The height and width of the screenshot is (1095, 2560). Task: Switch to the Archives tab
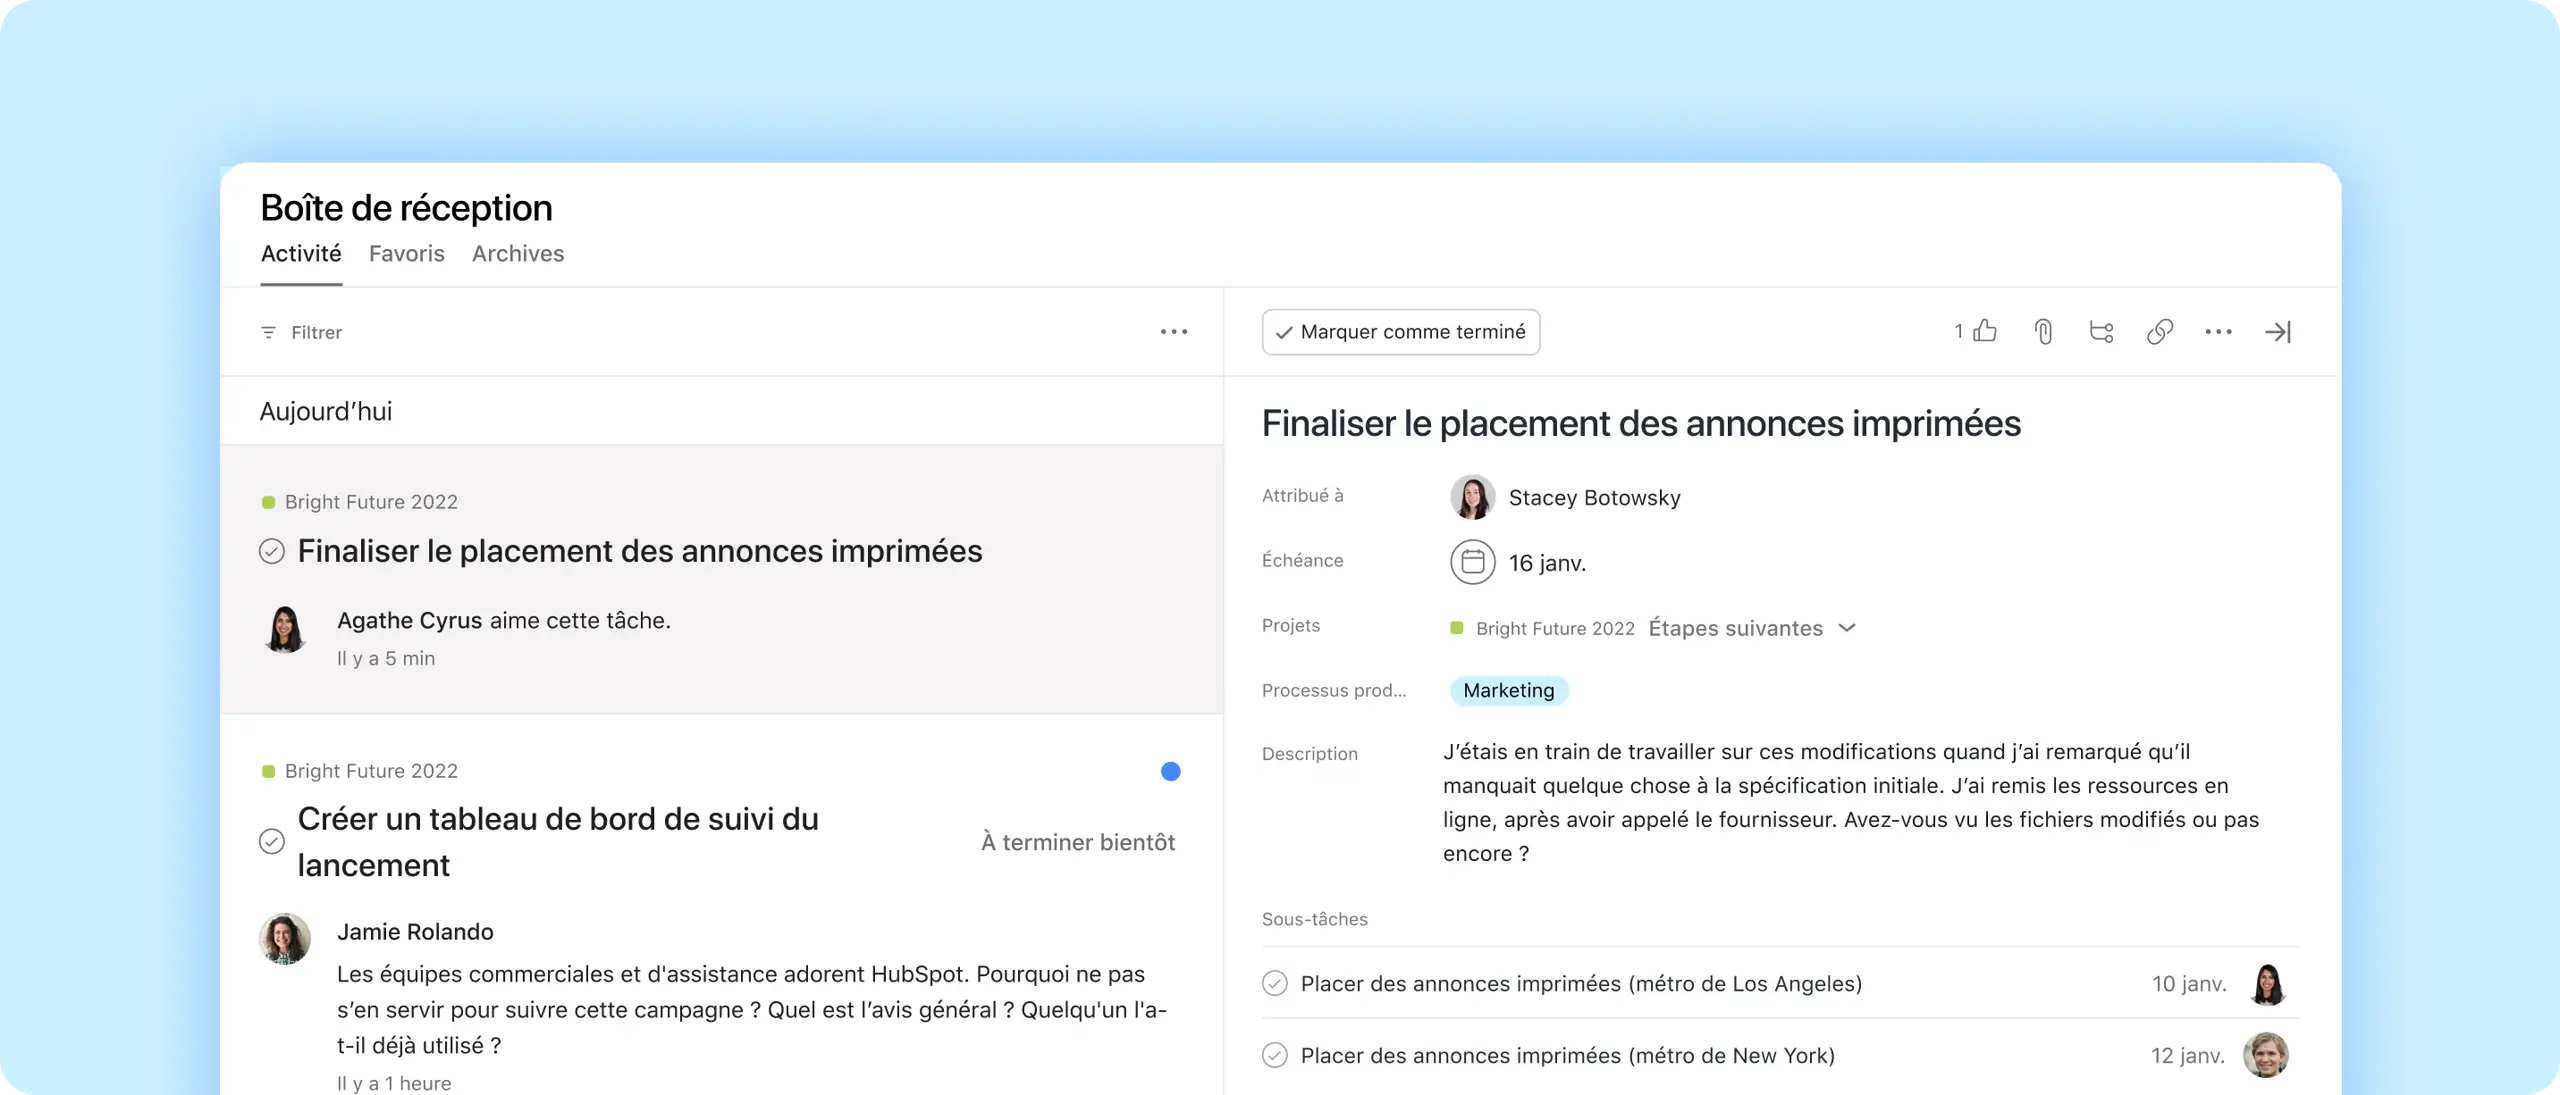[x=518, y=254]
